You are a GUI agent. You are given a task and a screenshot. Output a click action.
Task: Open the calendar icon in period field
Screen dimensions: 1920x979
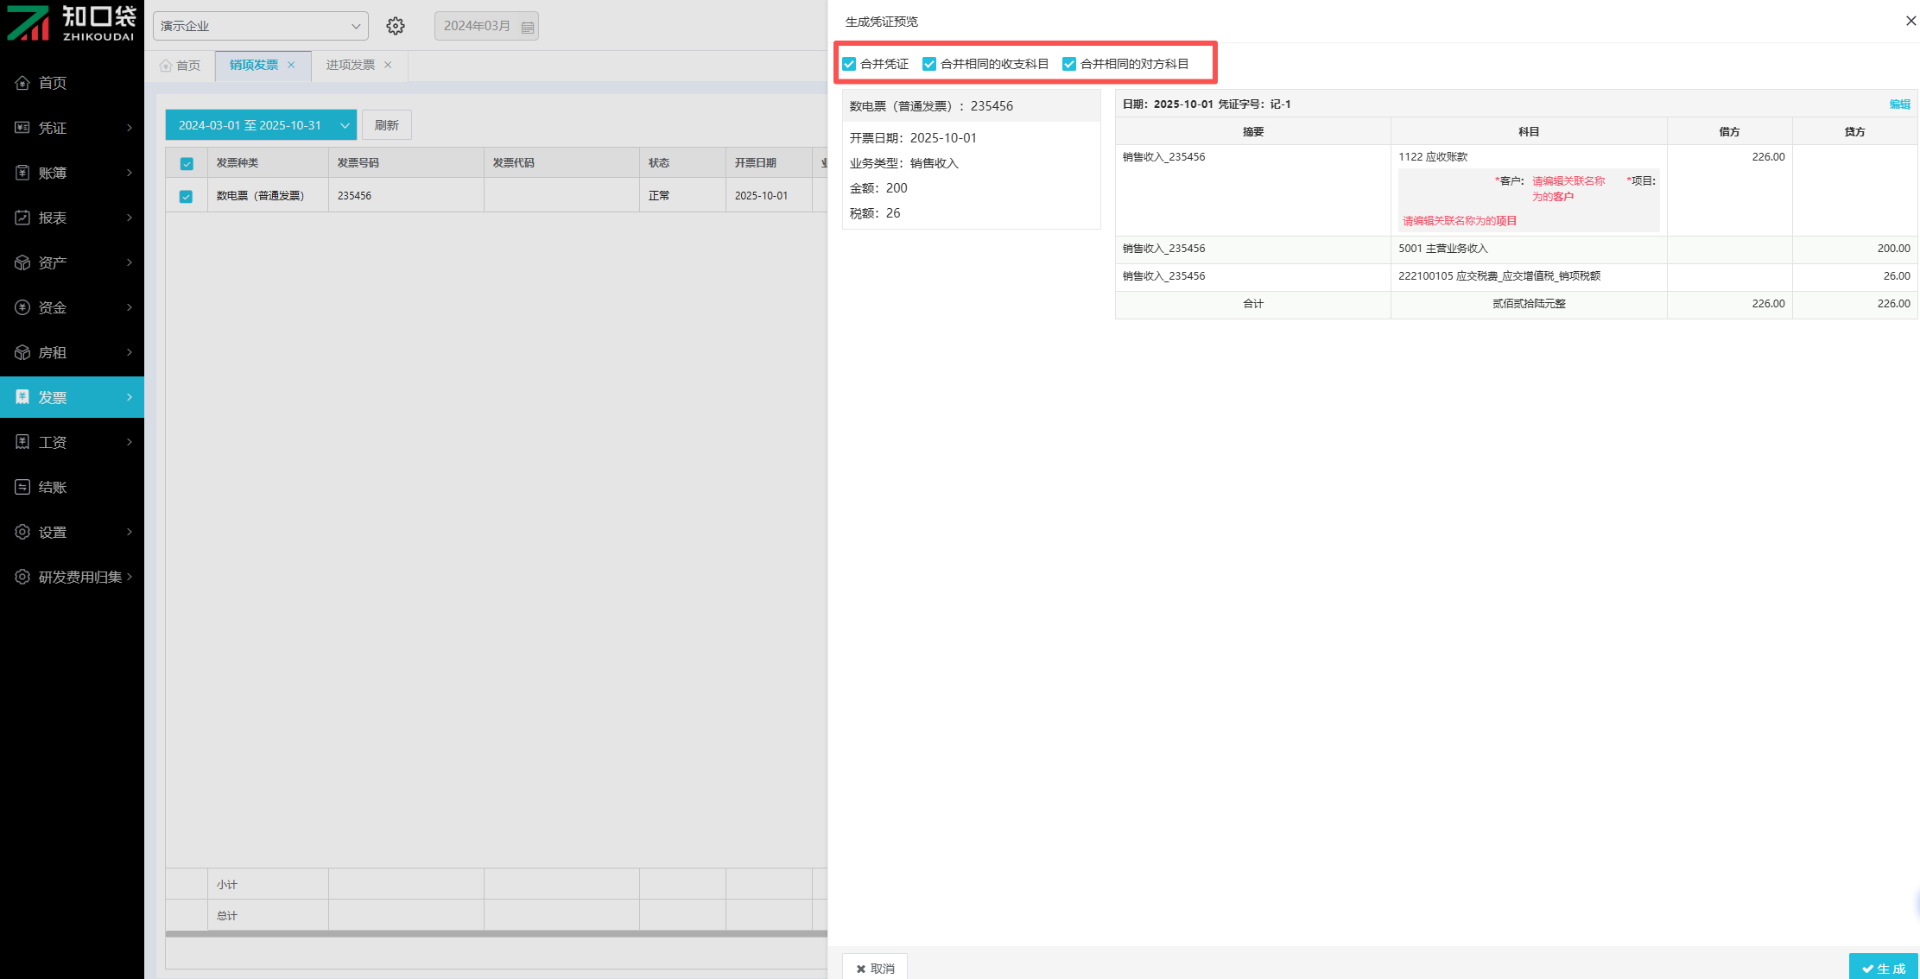[527, 27]
